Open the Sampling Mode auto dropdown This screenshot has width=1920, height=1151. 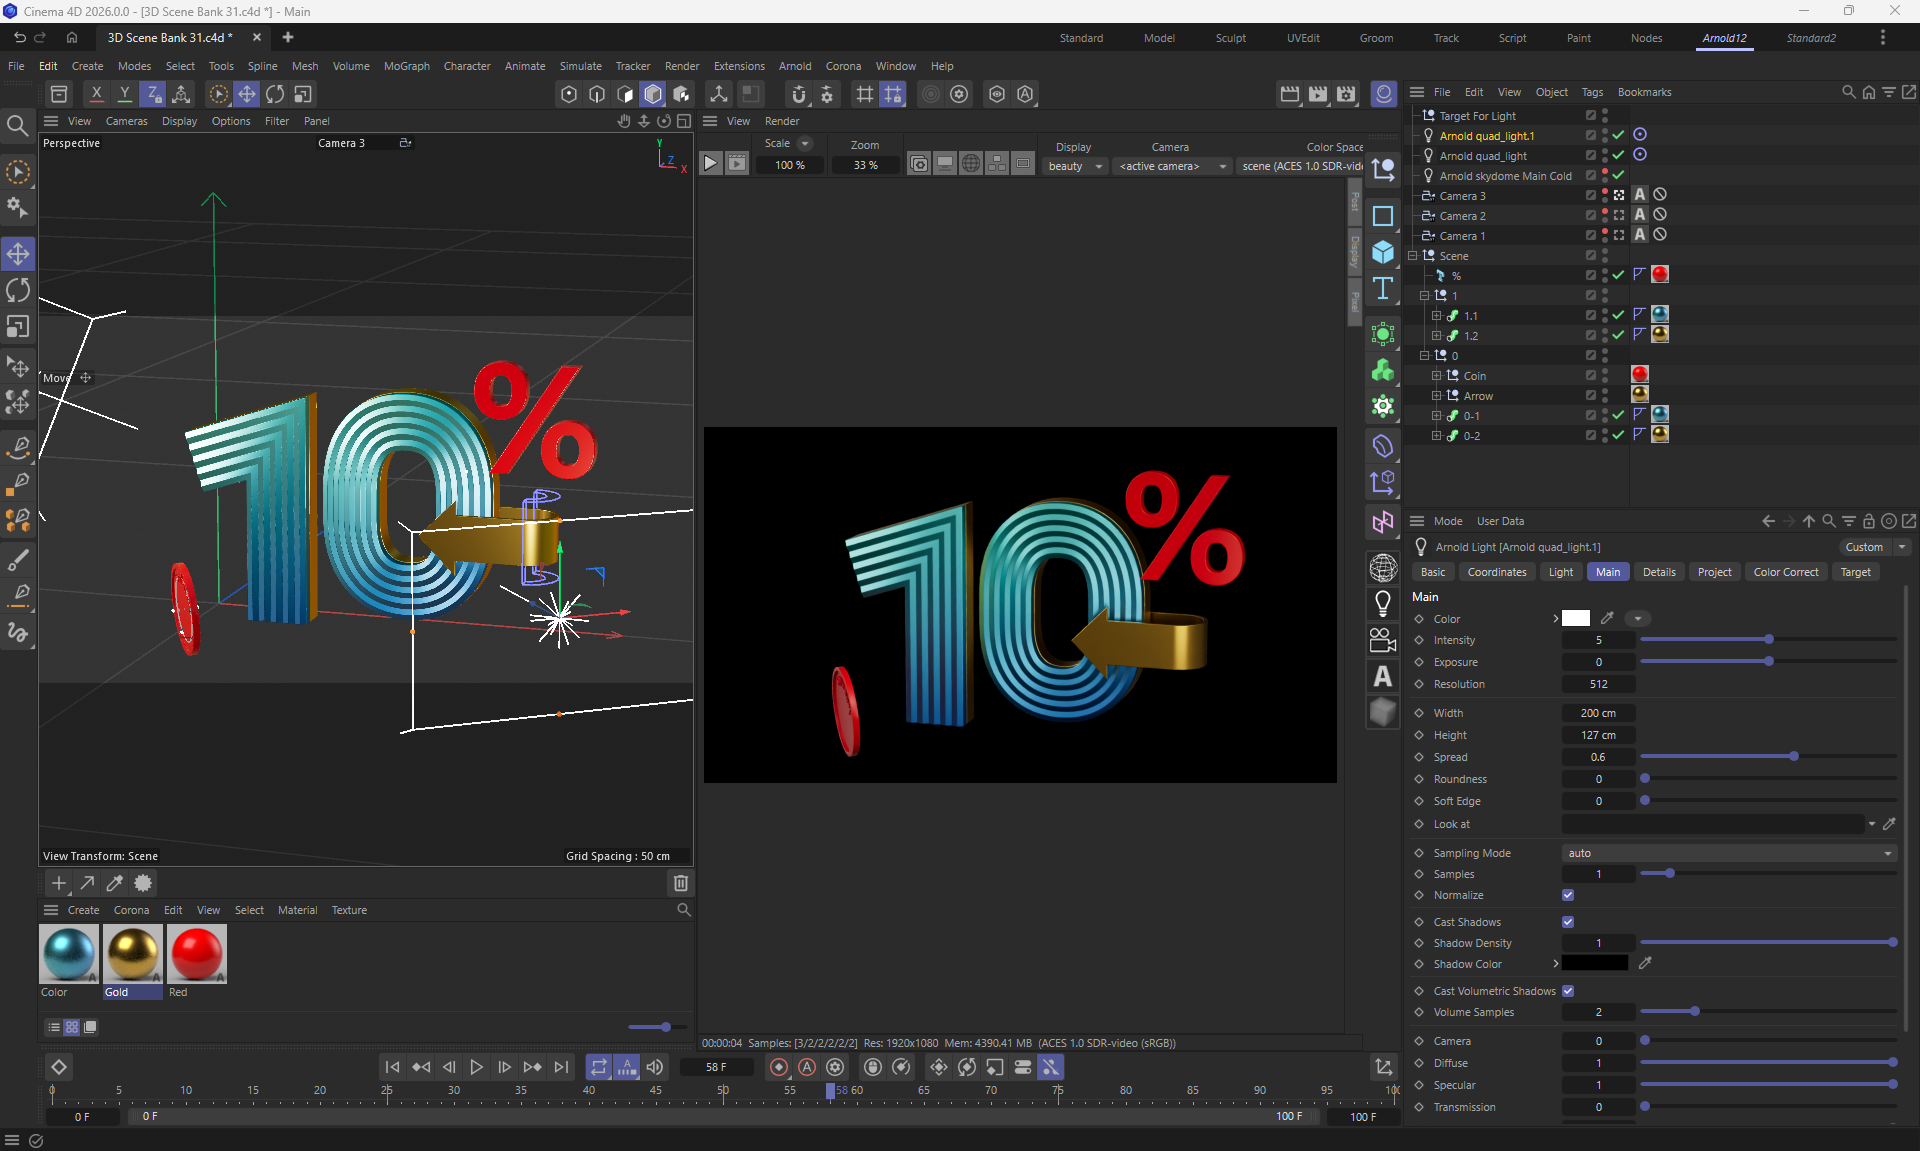1729,853
